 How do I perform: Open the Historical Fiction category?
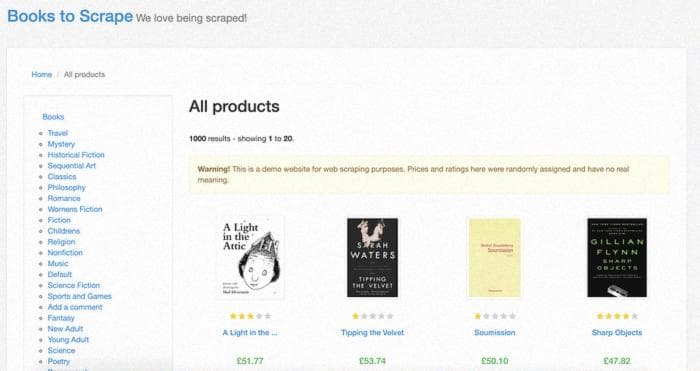[76, 155]
